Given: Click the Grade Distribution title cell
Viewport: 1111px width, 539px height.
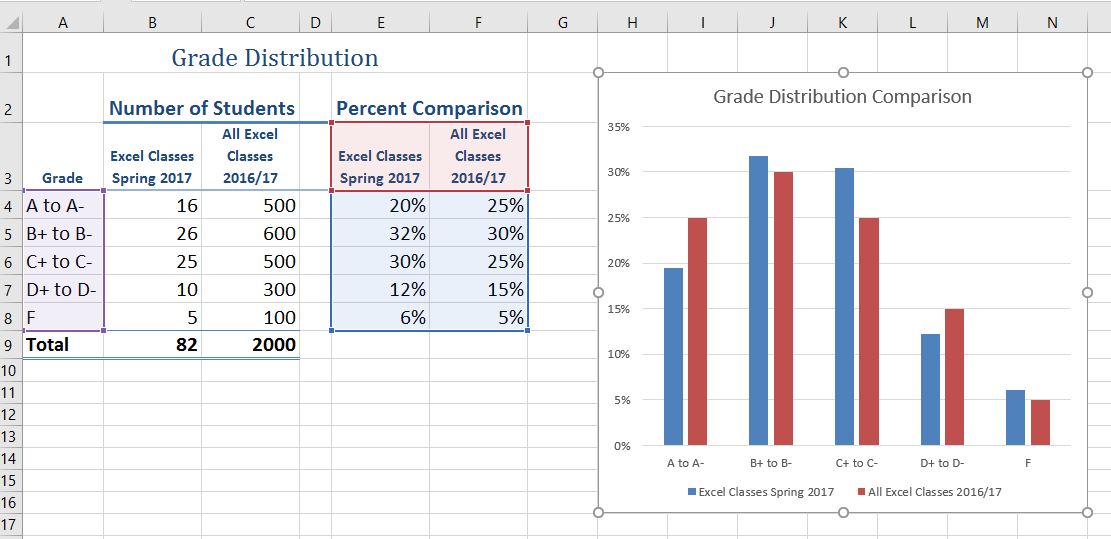Looking at the screenshot, I should [275, 57].
